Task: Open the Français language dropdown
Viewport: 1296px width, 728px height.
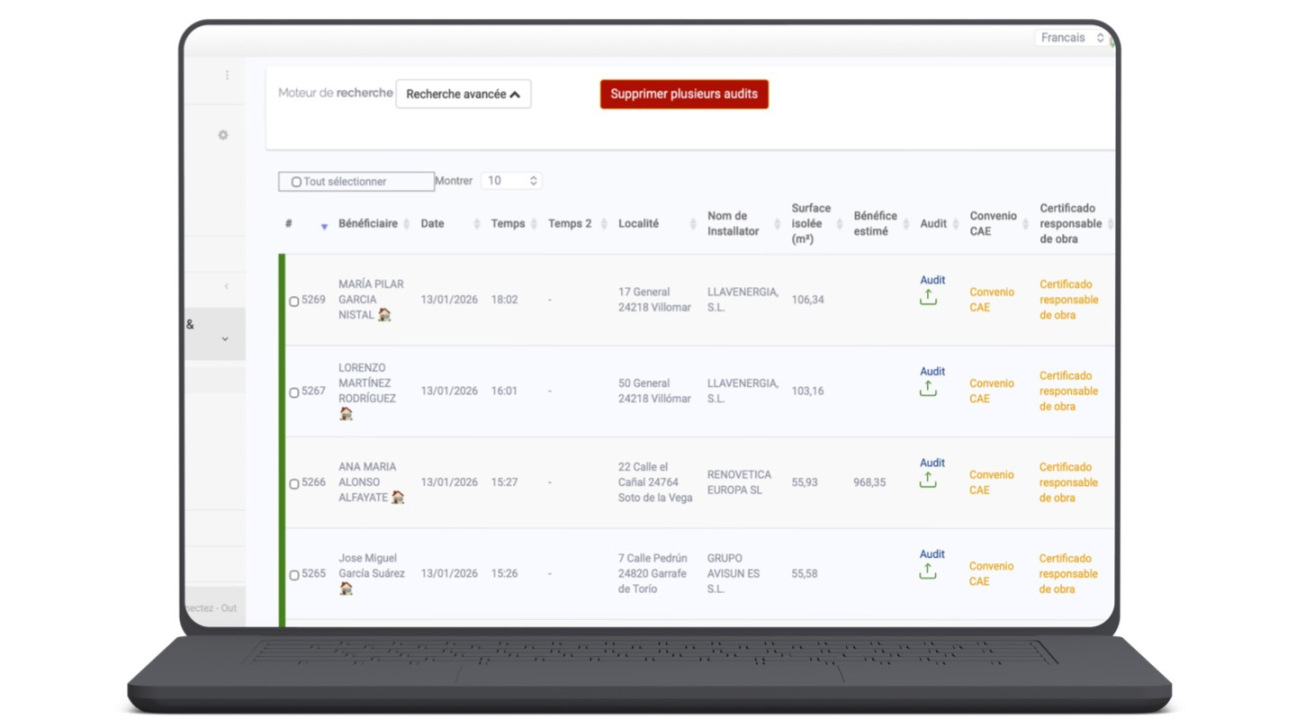Action: [1071, 38]
